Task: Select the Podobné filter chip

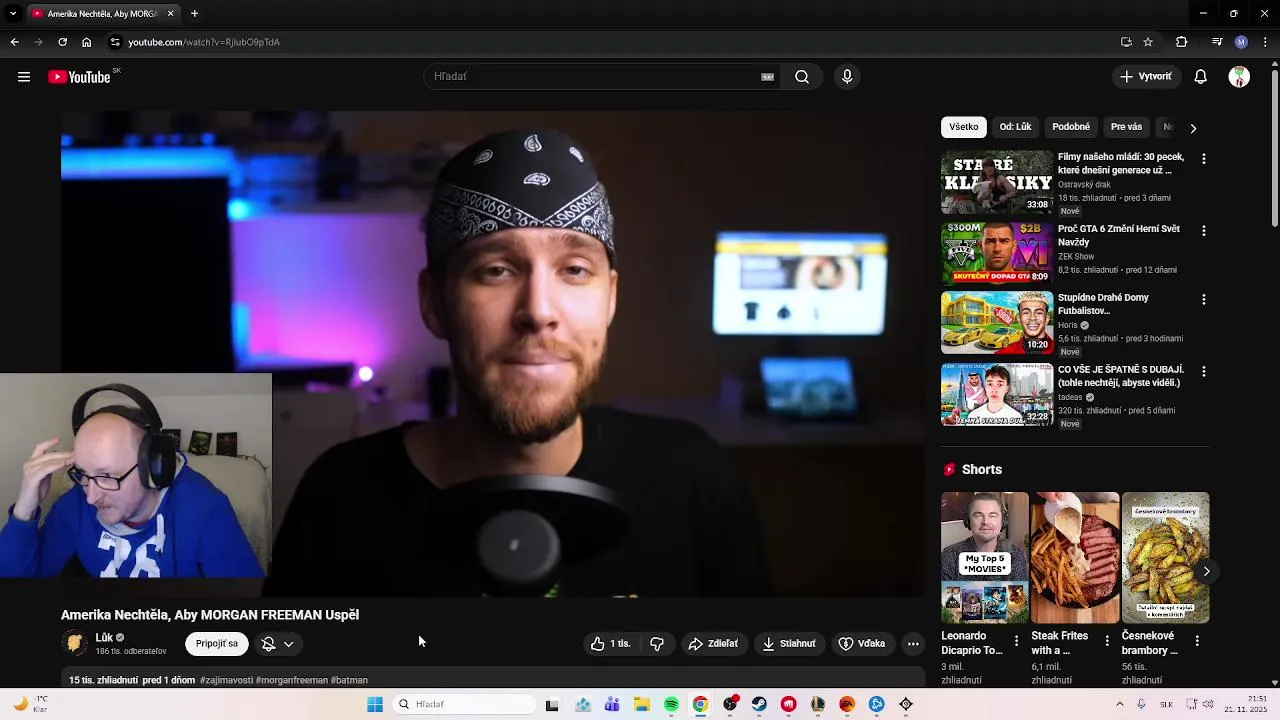Action: point(1071,127)
